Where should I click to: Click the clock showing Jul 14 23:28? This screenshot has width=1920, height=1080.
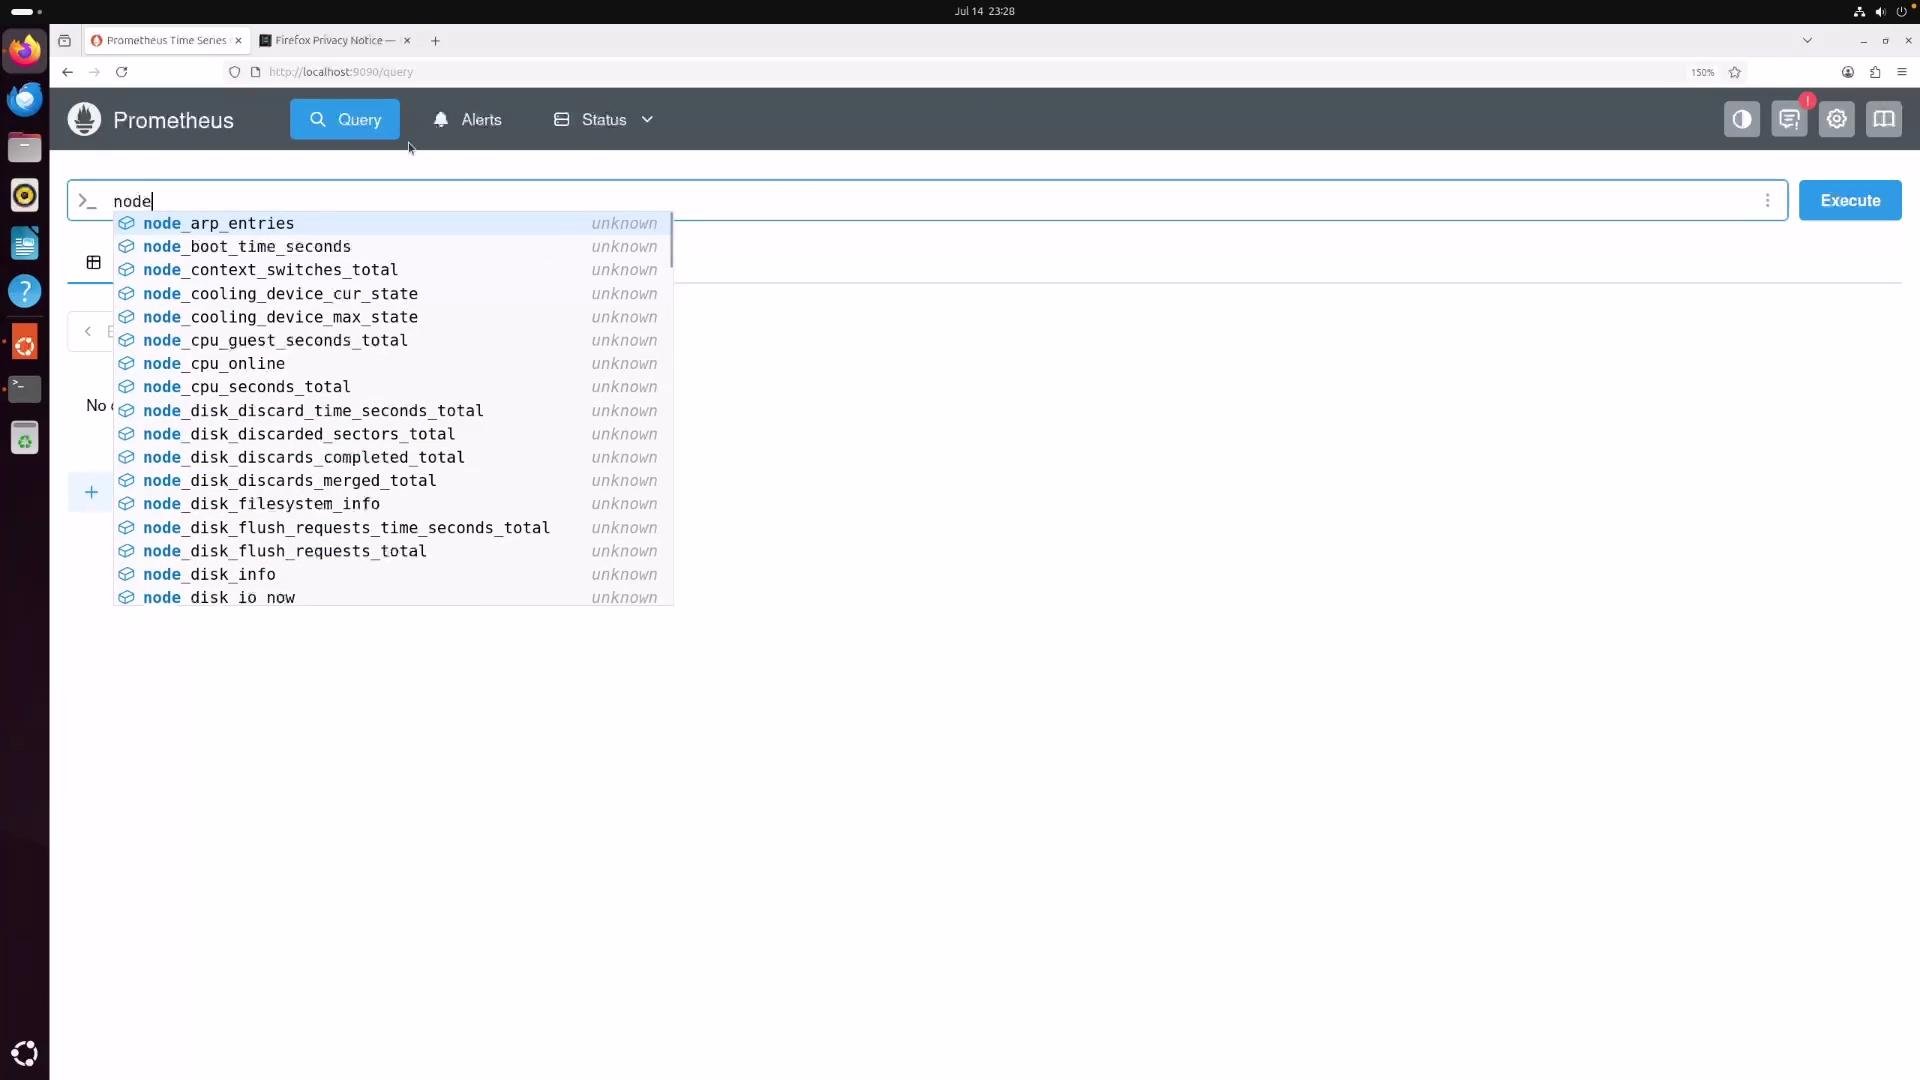[x=984, y=11]
